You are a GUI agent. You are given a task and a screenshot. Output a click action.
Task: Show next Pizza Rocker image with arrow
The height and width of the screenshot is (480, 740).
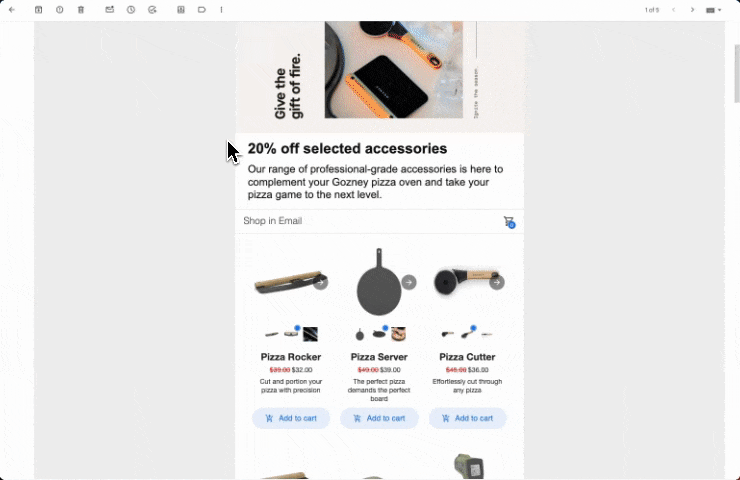tap(320, 283)
